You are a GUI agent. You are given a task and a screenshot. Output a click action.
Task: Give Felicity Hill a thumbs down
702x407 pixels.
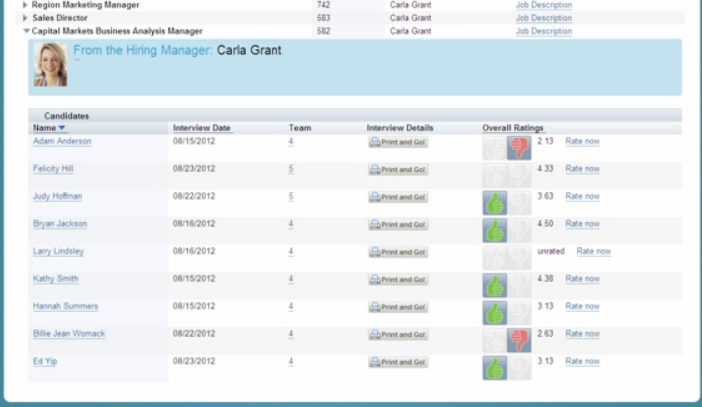click(x=519, y=175)
